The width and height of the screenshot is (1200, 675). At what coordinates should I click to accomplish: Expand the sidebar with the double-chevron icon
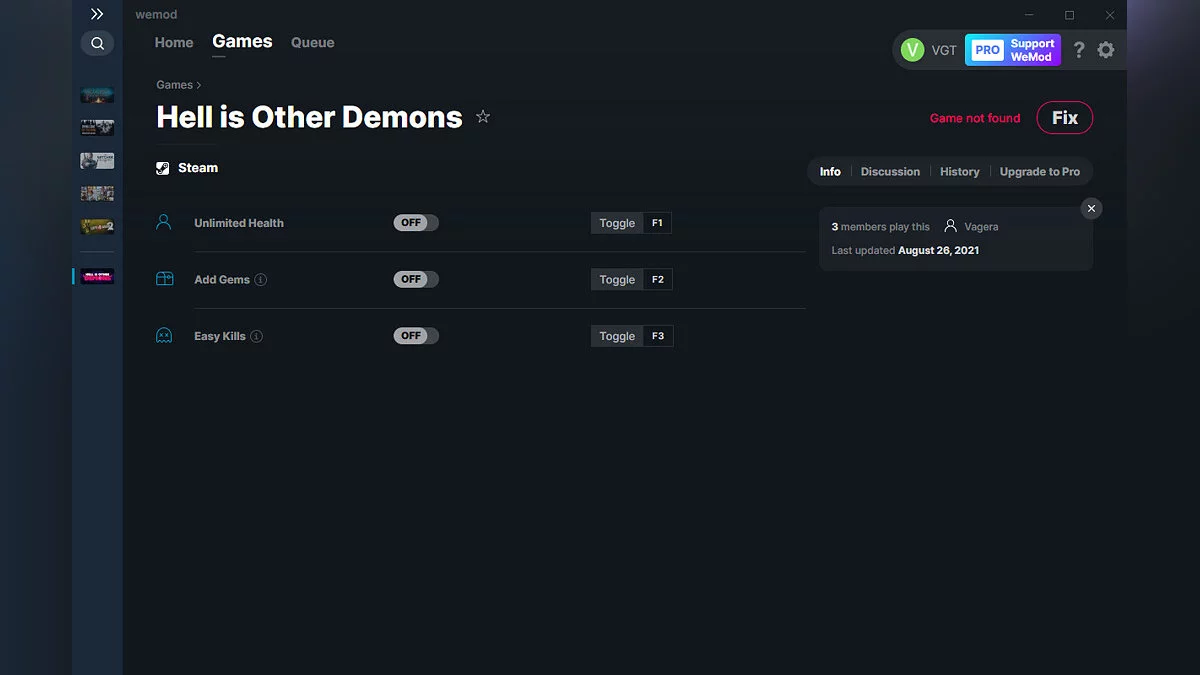point(97,14)
